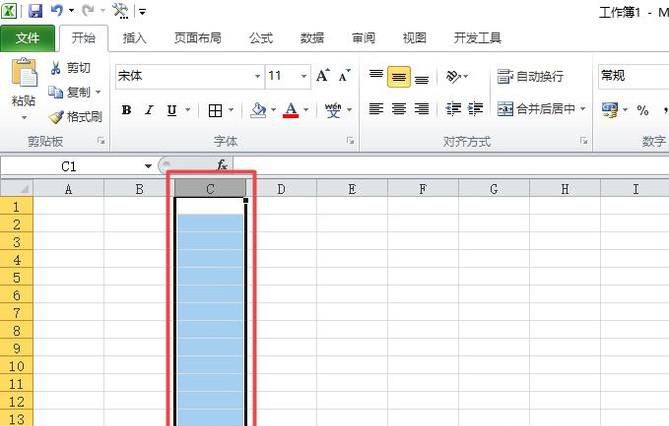Open the 字体 font dialog launcher

[350, 140]
